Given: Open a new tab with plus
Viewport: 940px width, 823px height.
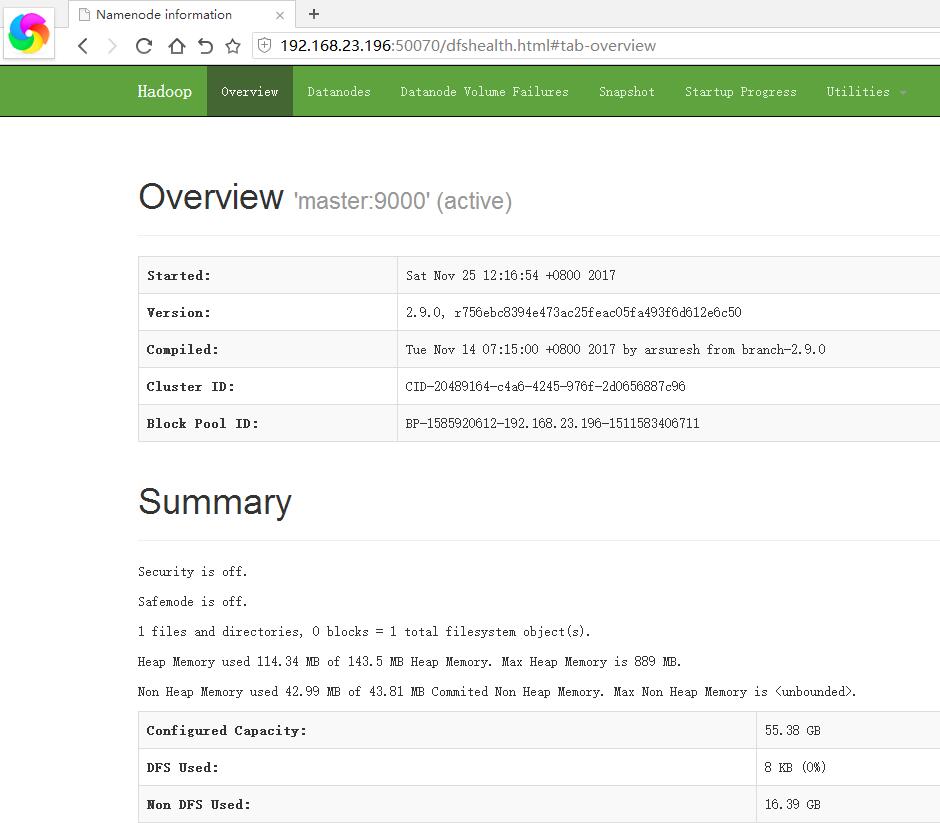Looking at the screenshot, I should [314, 14].
